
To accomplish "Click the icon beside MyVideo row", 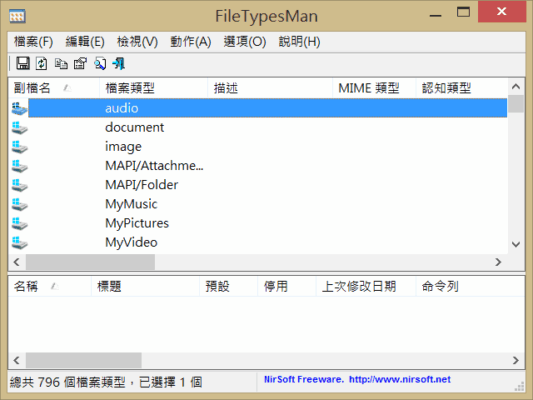I will click(19, 243).
